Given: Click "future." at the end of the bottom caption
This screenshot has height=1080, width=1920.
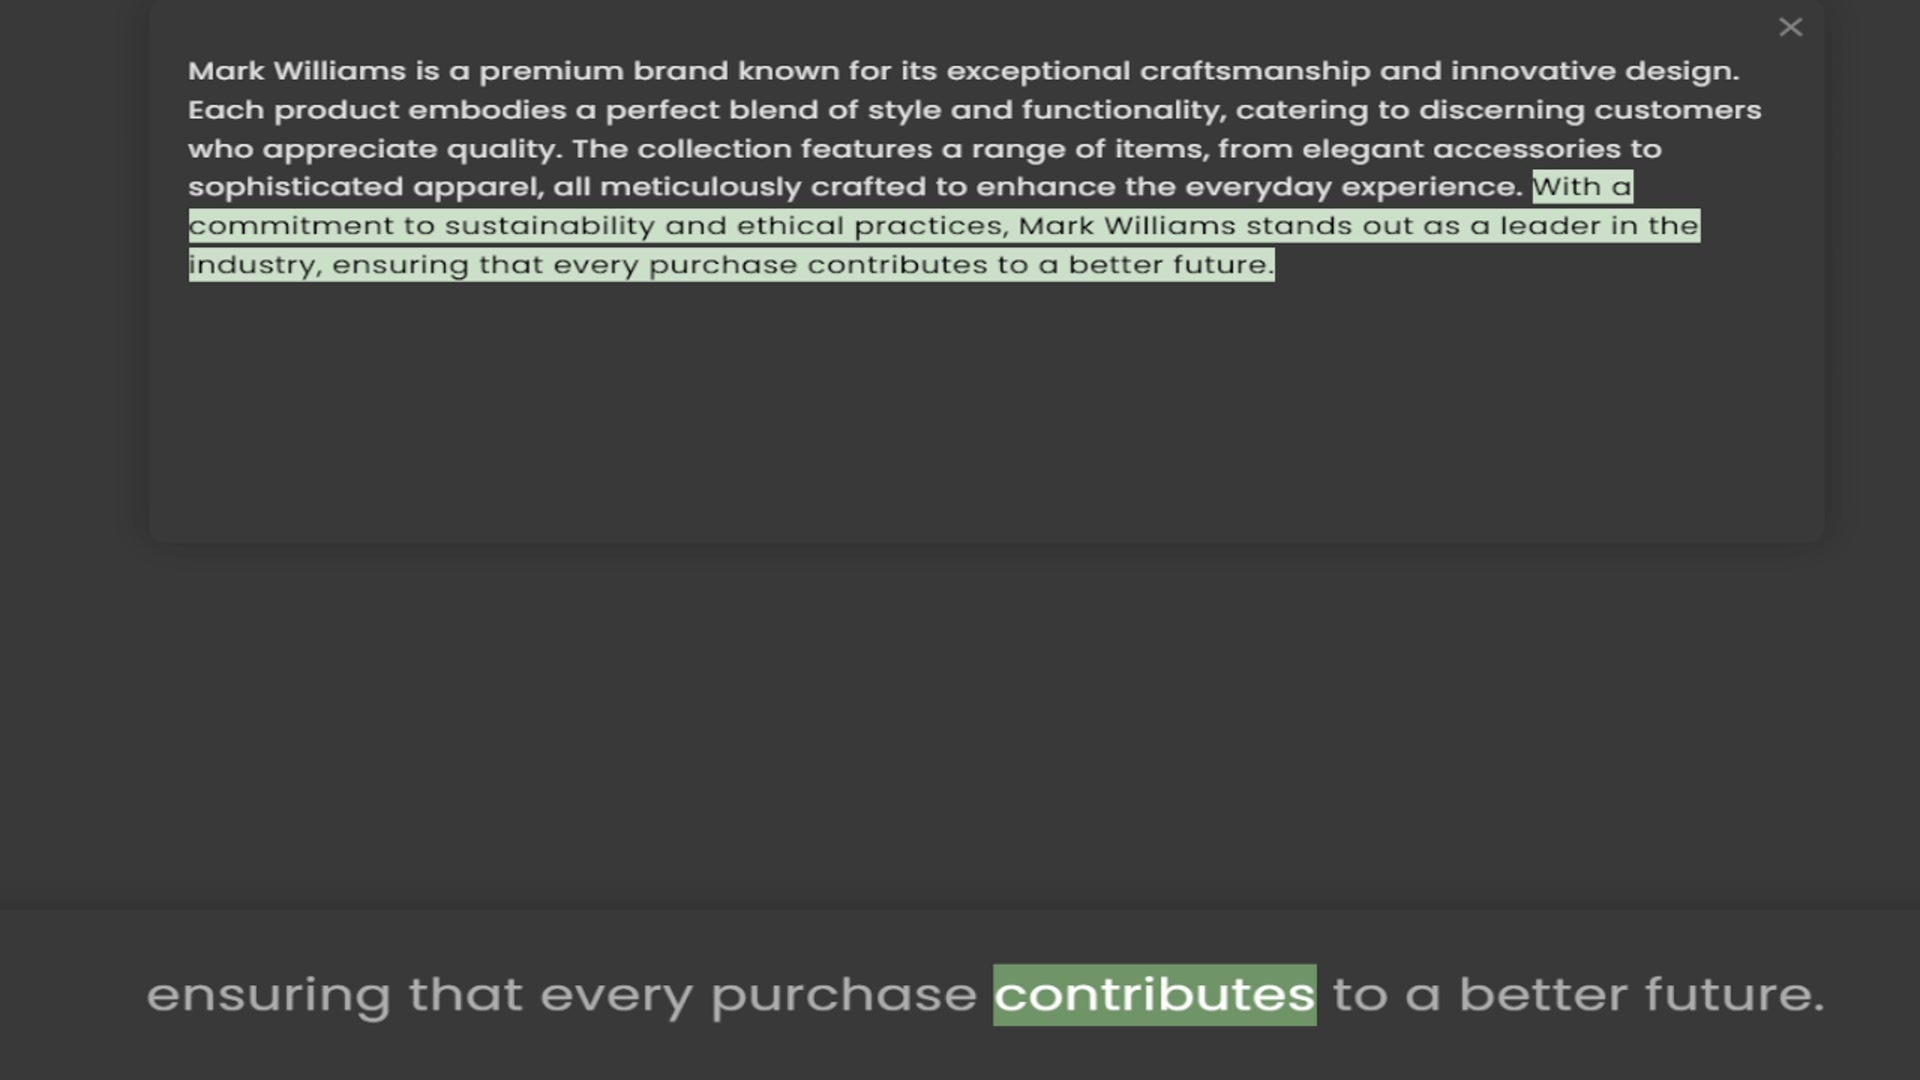Looking at the screenshot, I should (x=1734, y=995).
